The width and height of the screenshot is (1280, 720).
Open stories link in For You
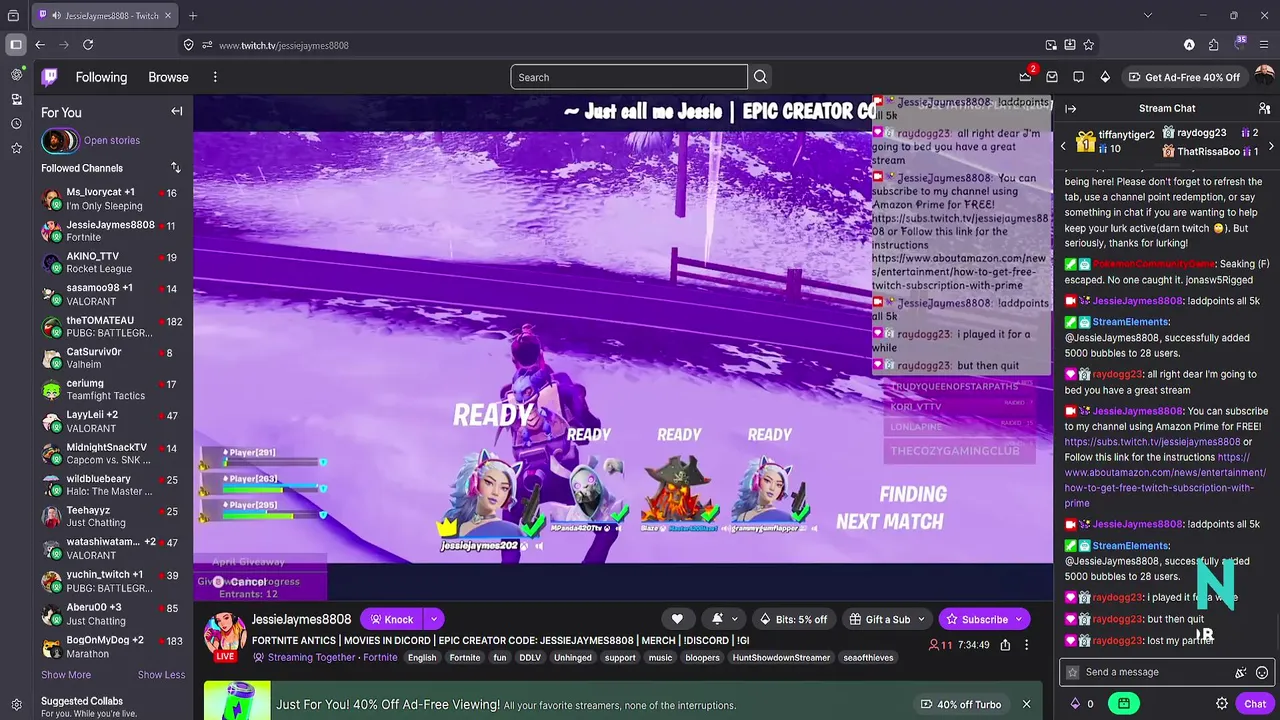(112, 140)
